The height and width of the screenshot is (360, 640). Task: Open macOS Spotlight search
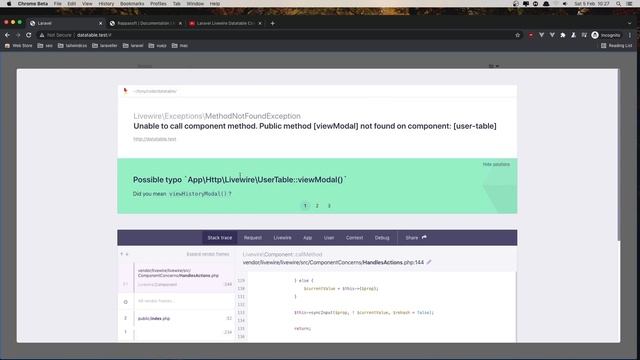(619, 4)
